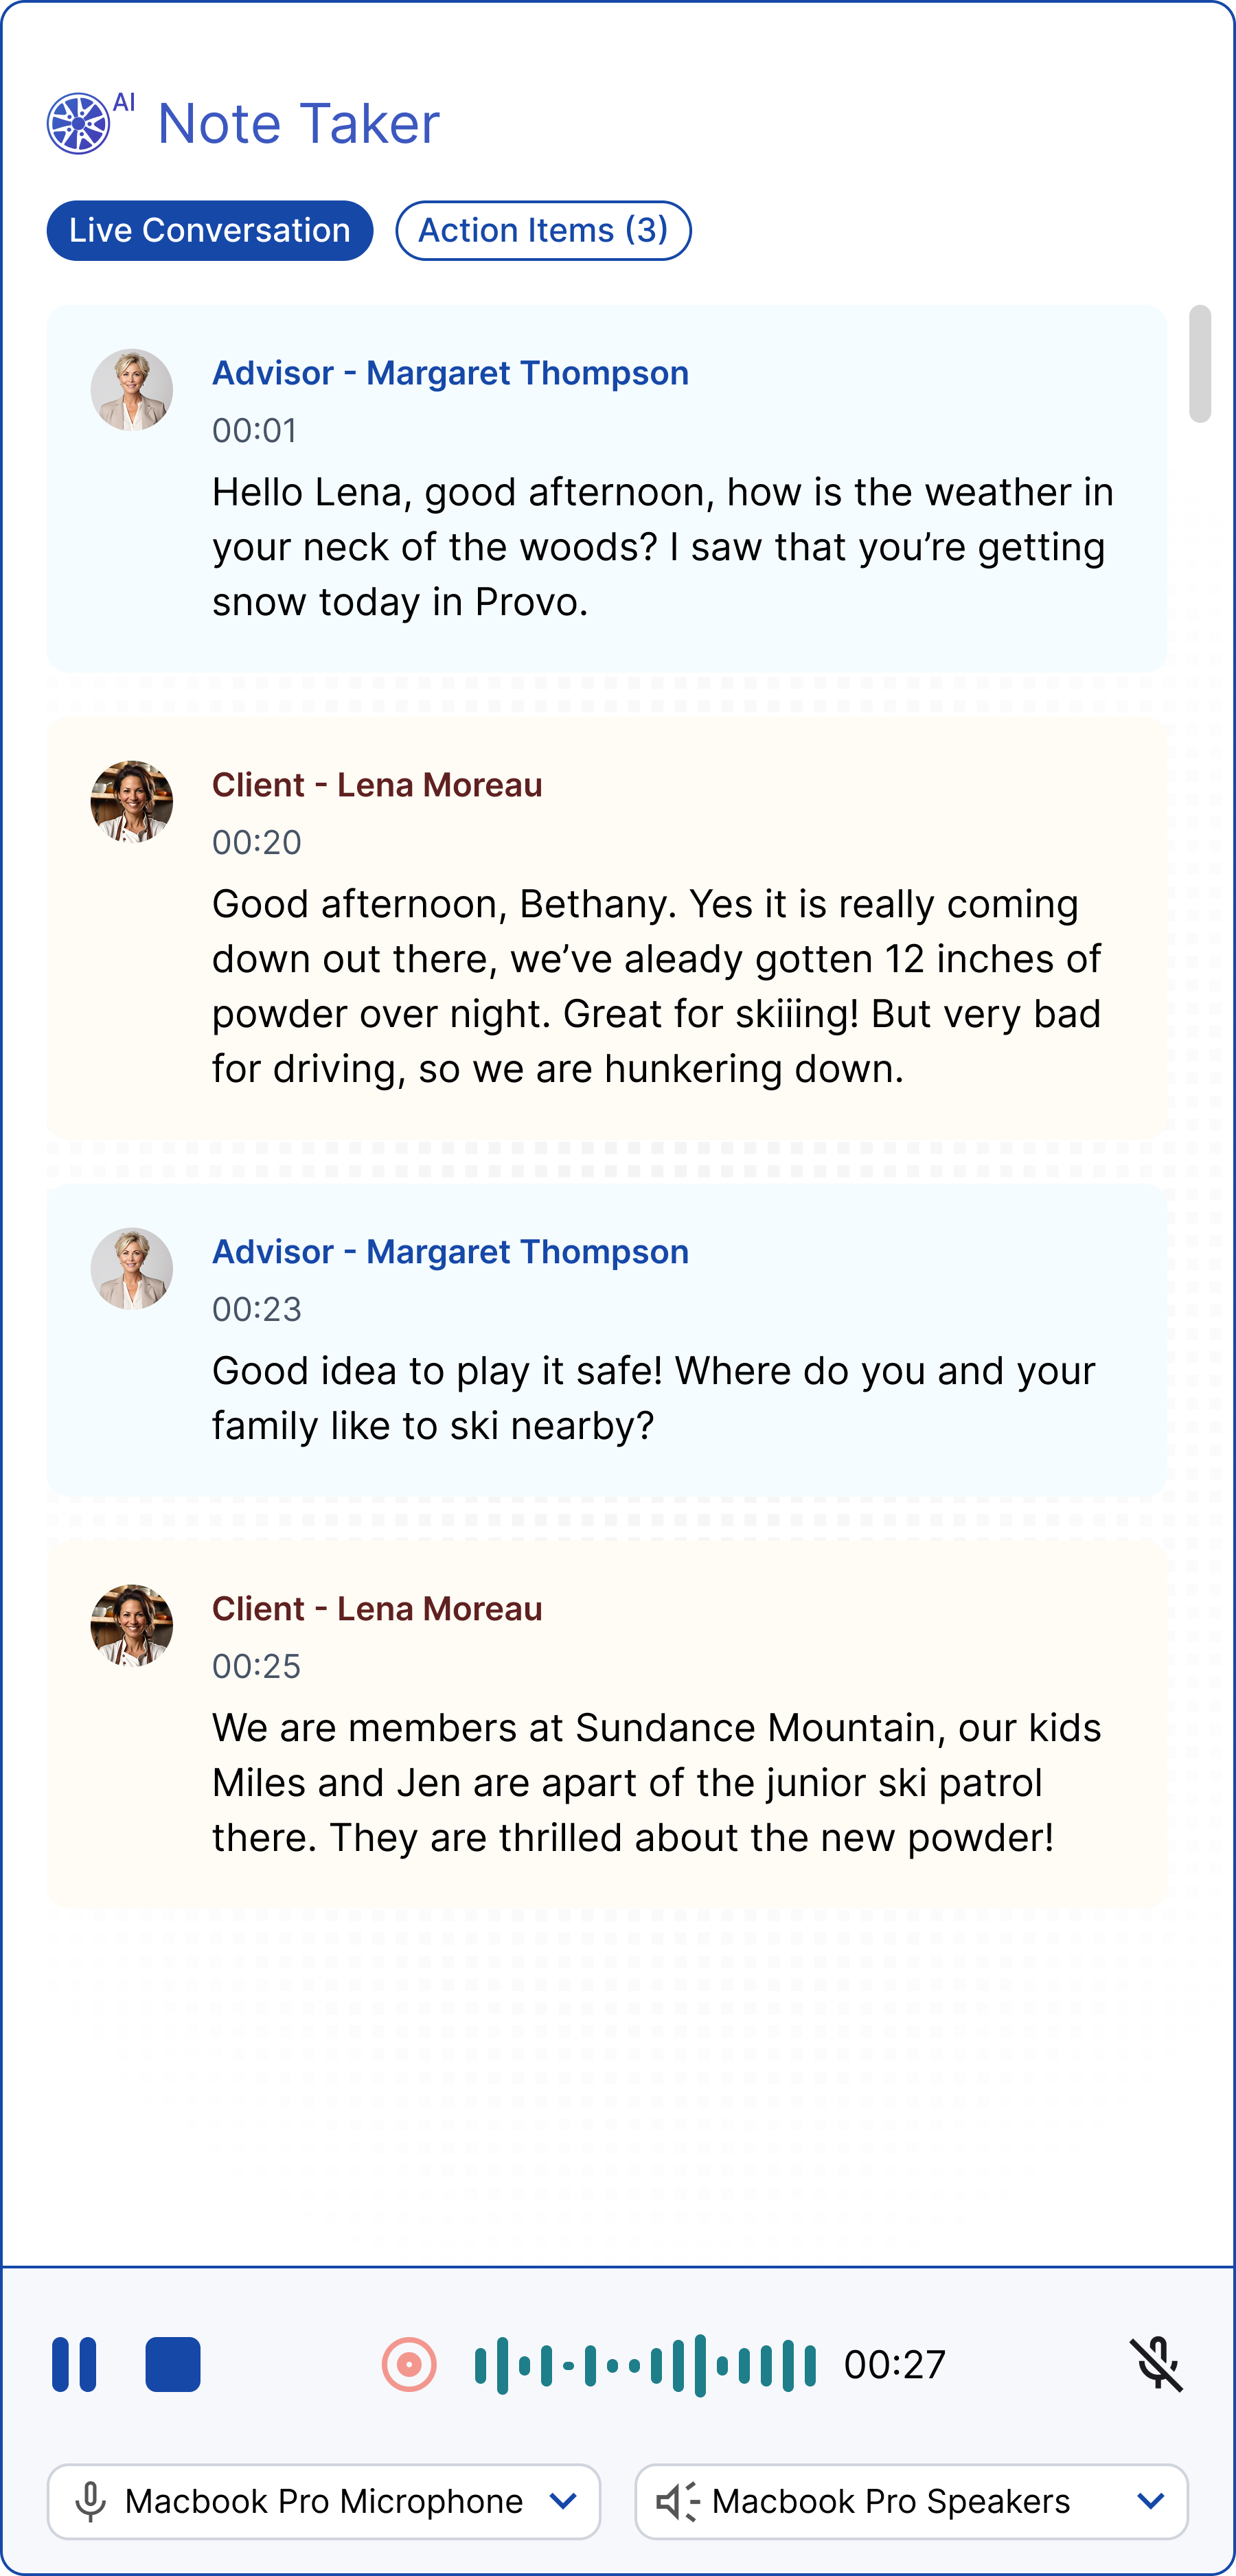This screenshot has height=2576, width=1236.
Task: Click Advisor - Margaret Thompson name at 00:01
Action: (x=450, y=373)
